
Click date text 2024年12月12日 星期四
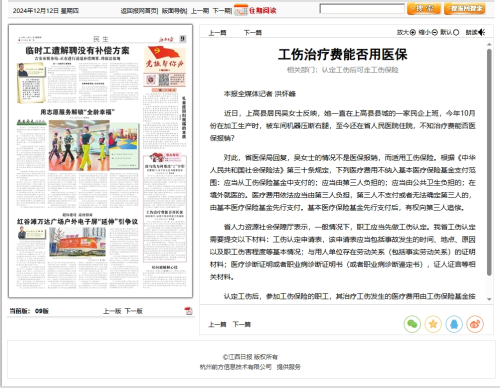(x=46, y=11)
